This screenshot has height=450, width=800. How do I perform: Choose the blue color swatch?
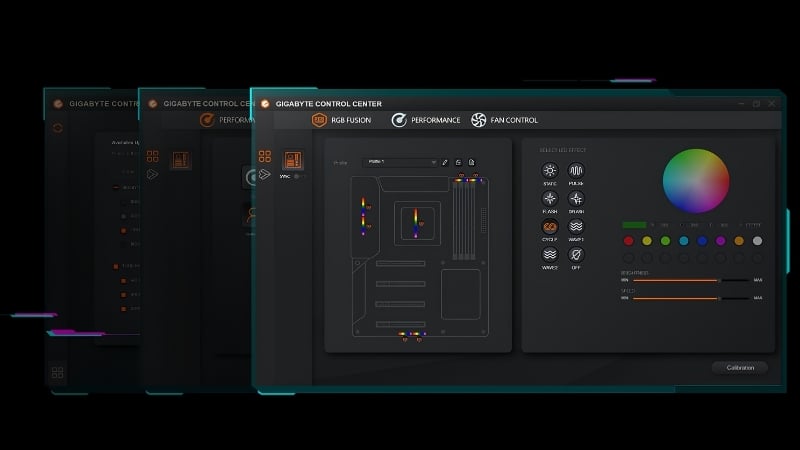pos(702,241)
